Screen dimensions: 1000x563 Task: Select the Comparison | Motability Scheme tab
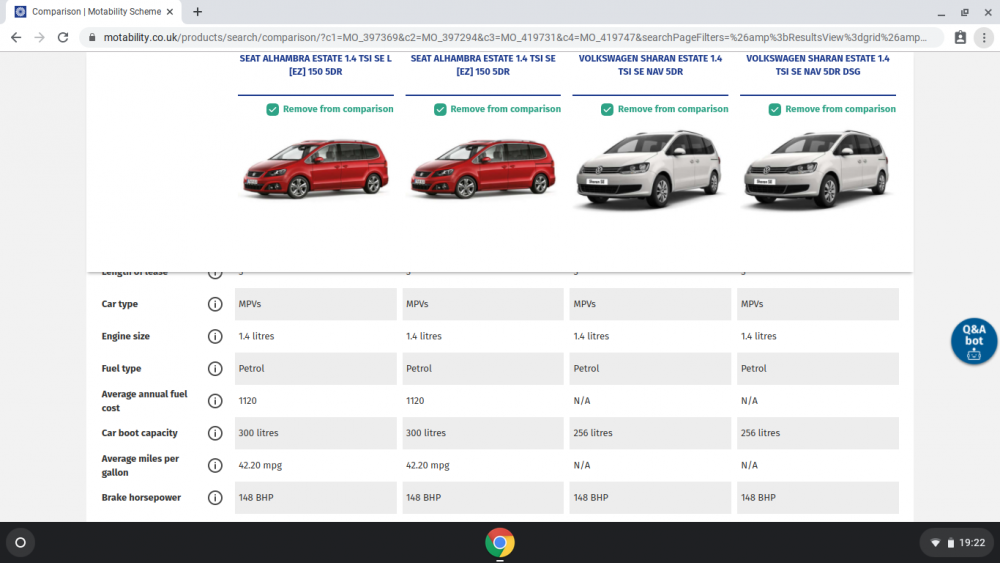coord(96,11)
